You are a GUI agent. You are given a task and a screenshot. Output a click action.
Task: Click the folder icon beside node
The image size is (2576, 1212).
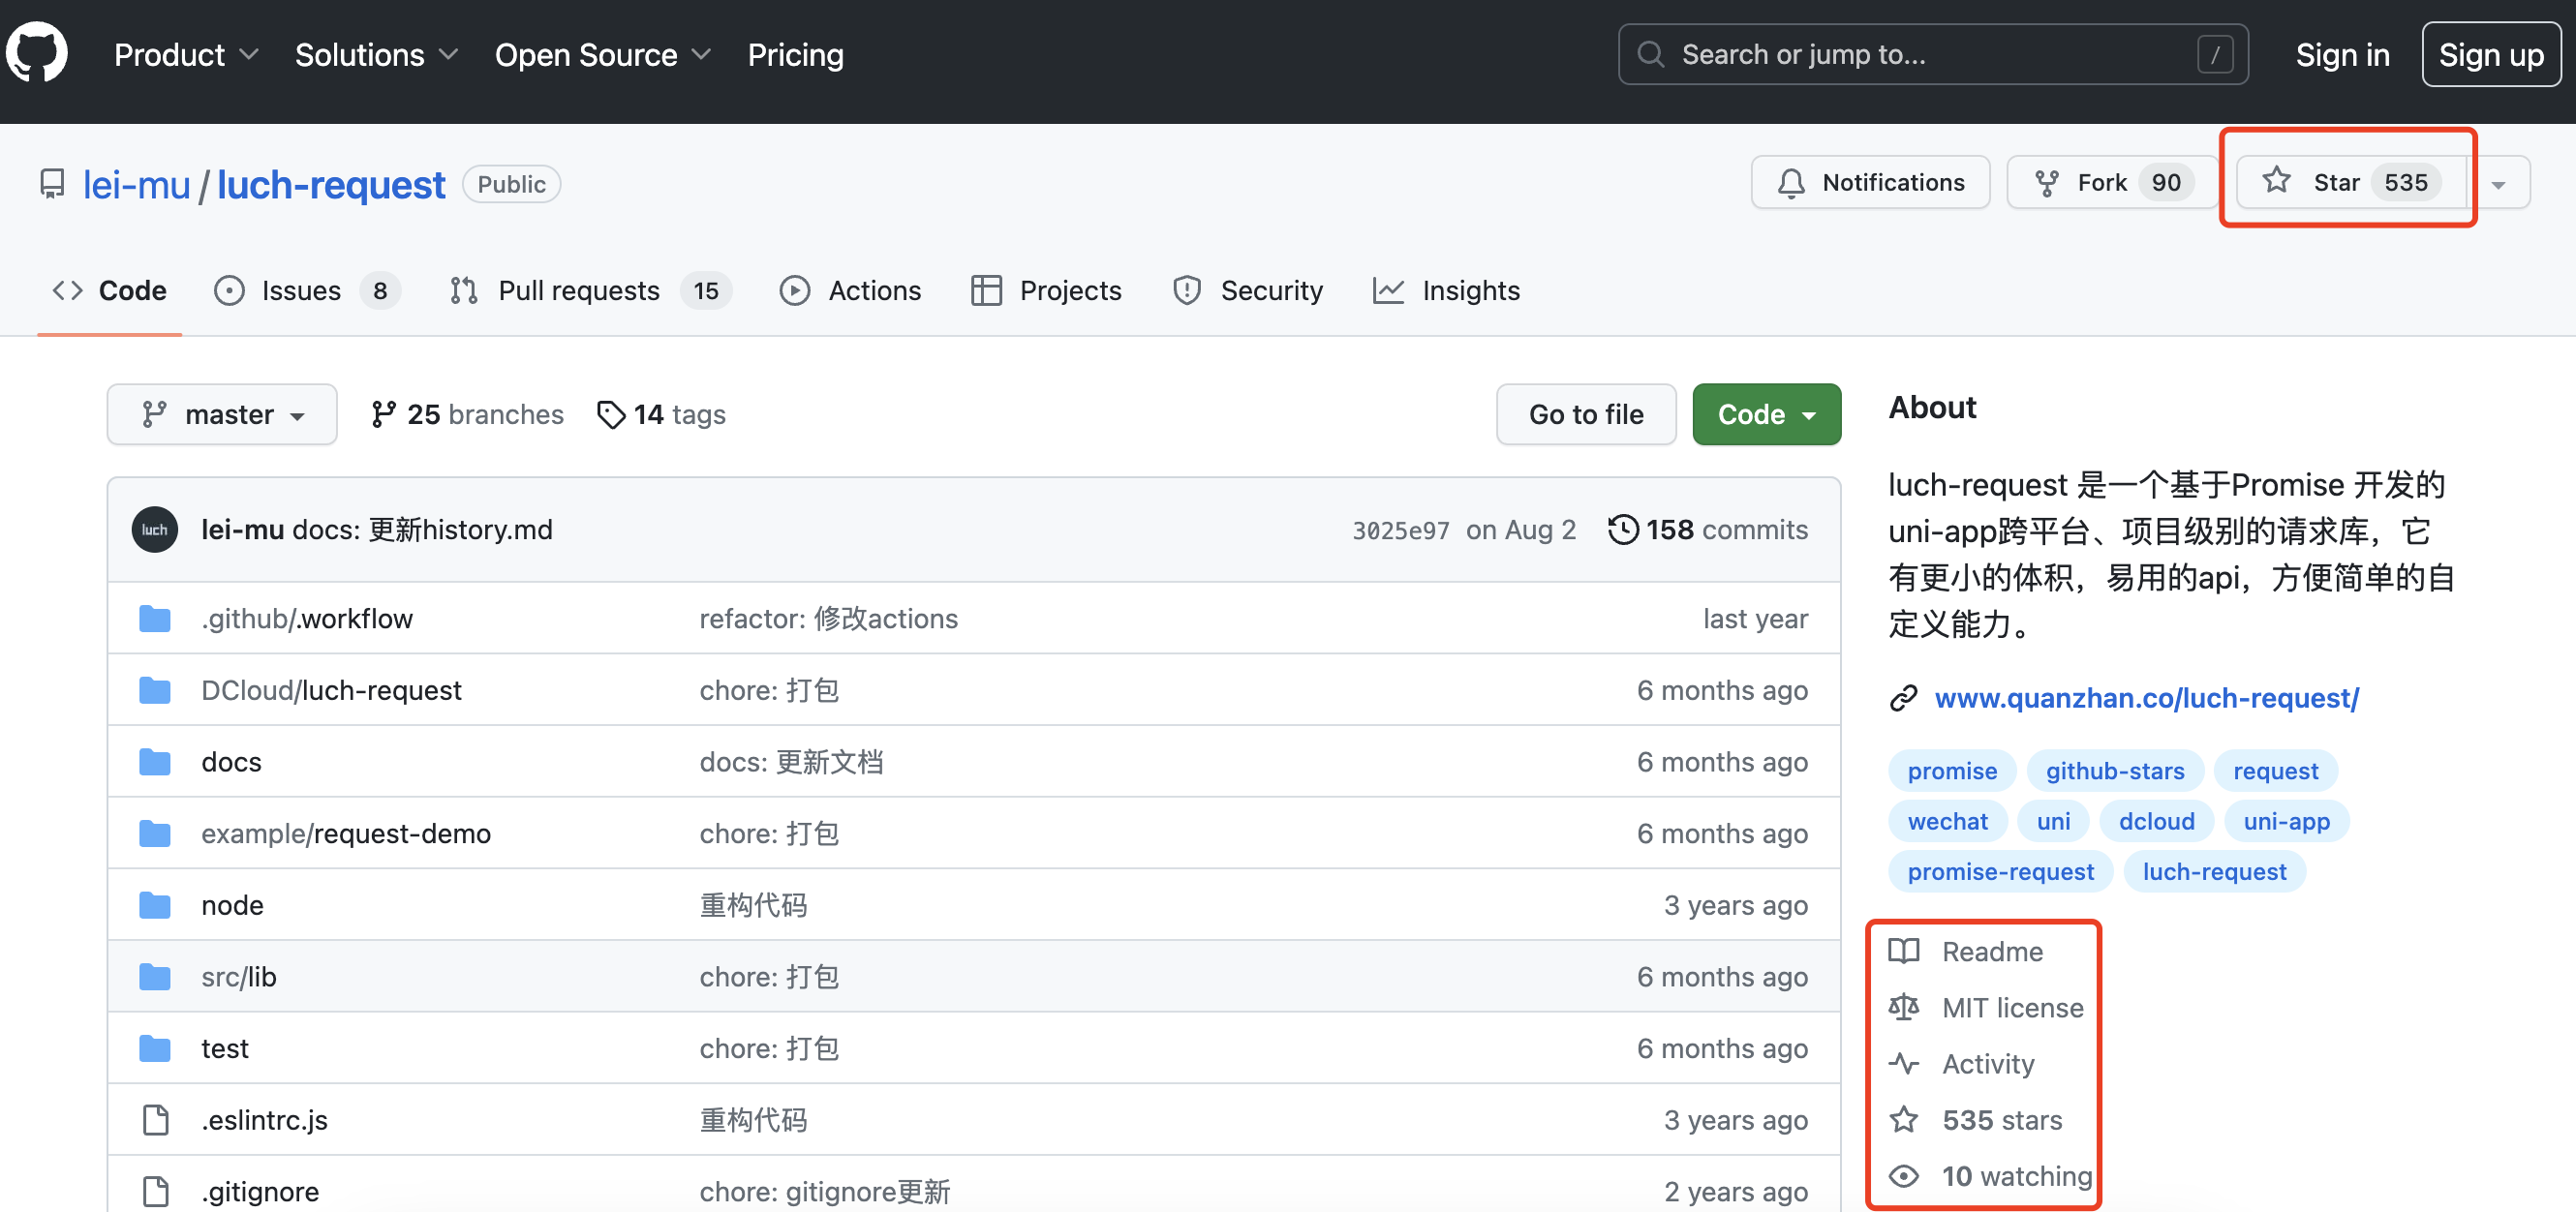(x=155, y=905)
